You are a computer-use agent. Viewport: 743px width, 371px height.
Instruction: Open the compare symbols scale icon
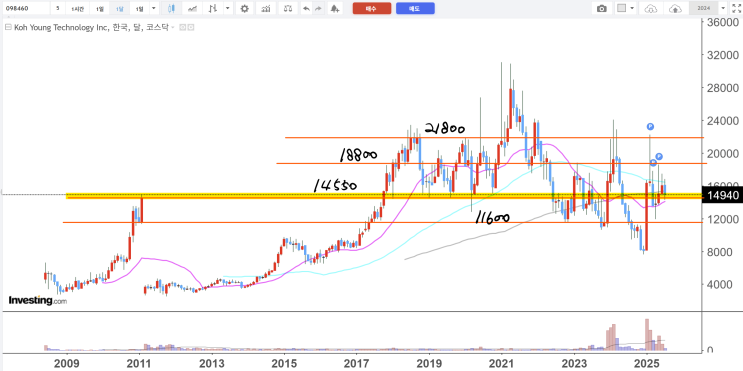click(x=287, y=8)
